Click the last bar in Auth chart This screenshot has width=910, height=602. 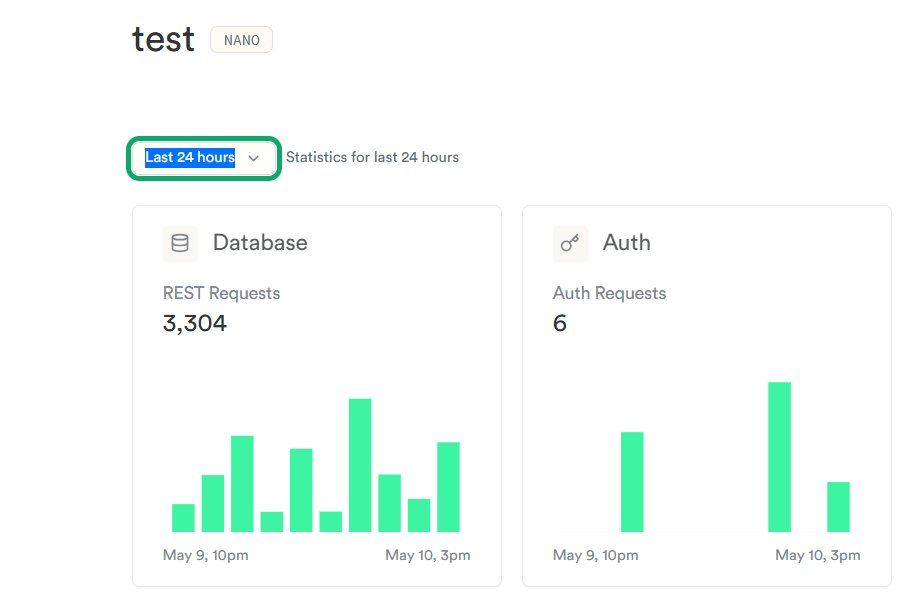839,507
